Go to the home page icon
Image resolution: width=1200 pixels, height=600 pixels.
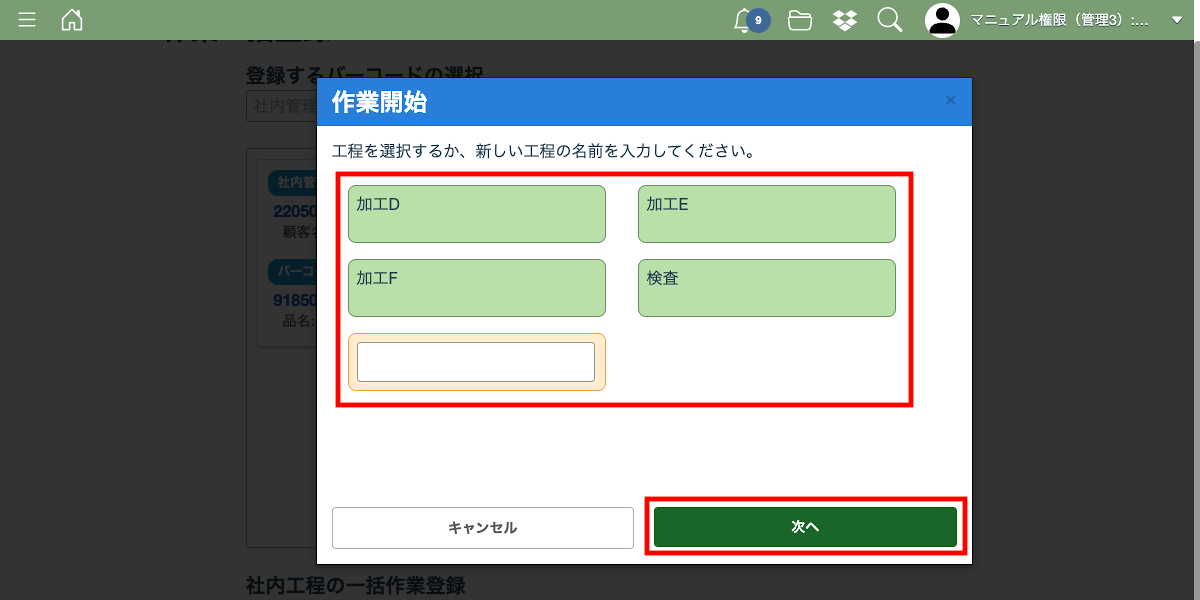click(72, 20)
